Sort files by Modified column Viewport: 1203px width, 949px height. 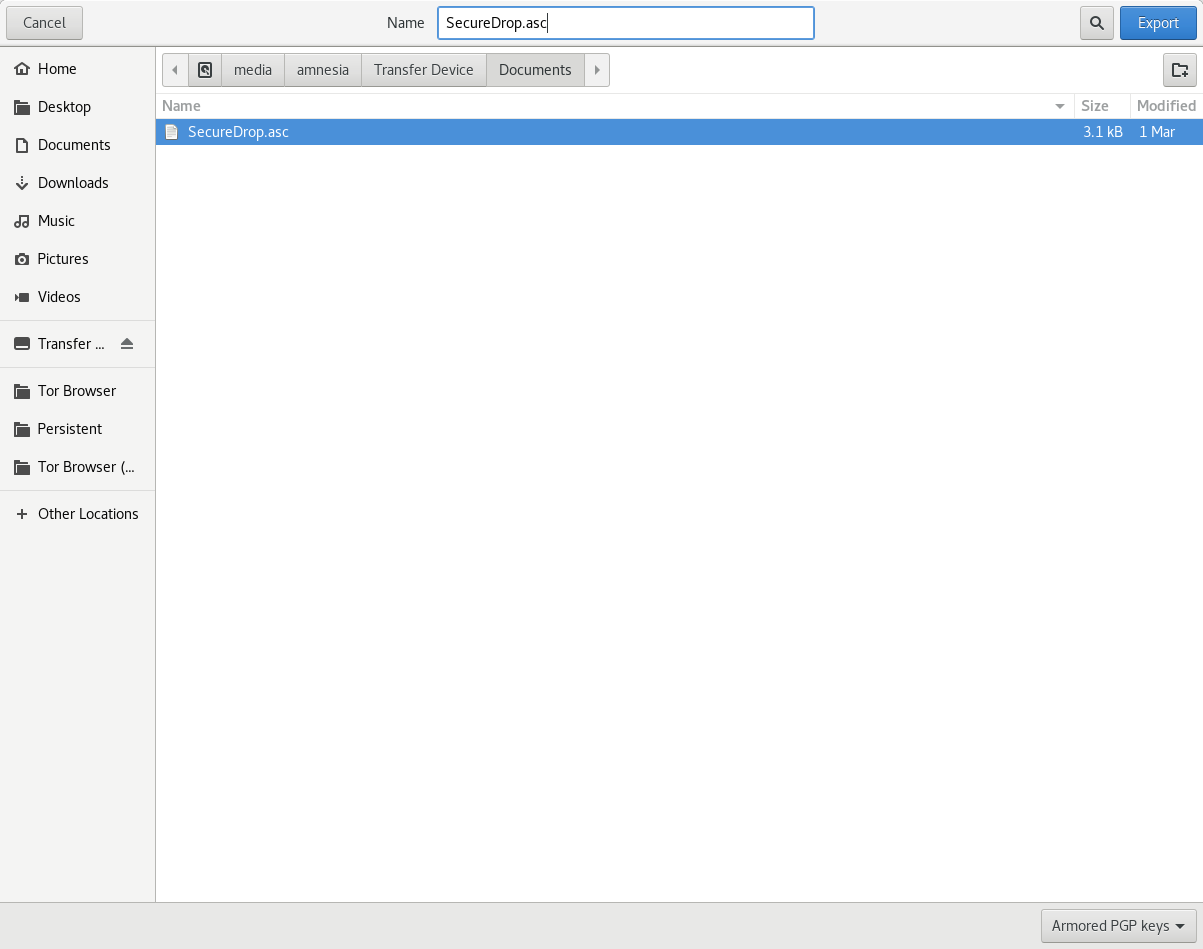pyautogui.click(x=1166, y=106)
